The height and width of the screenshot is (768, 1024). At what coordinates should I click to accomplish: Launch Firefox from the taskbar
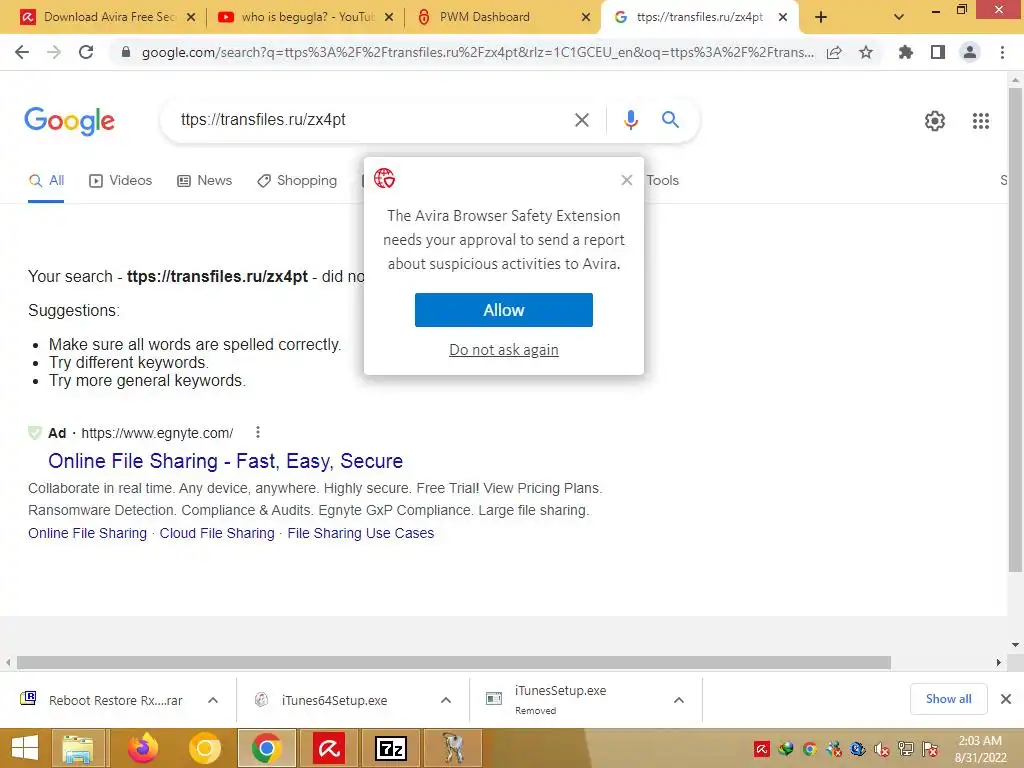(x=143, y=748)
